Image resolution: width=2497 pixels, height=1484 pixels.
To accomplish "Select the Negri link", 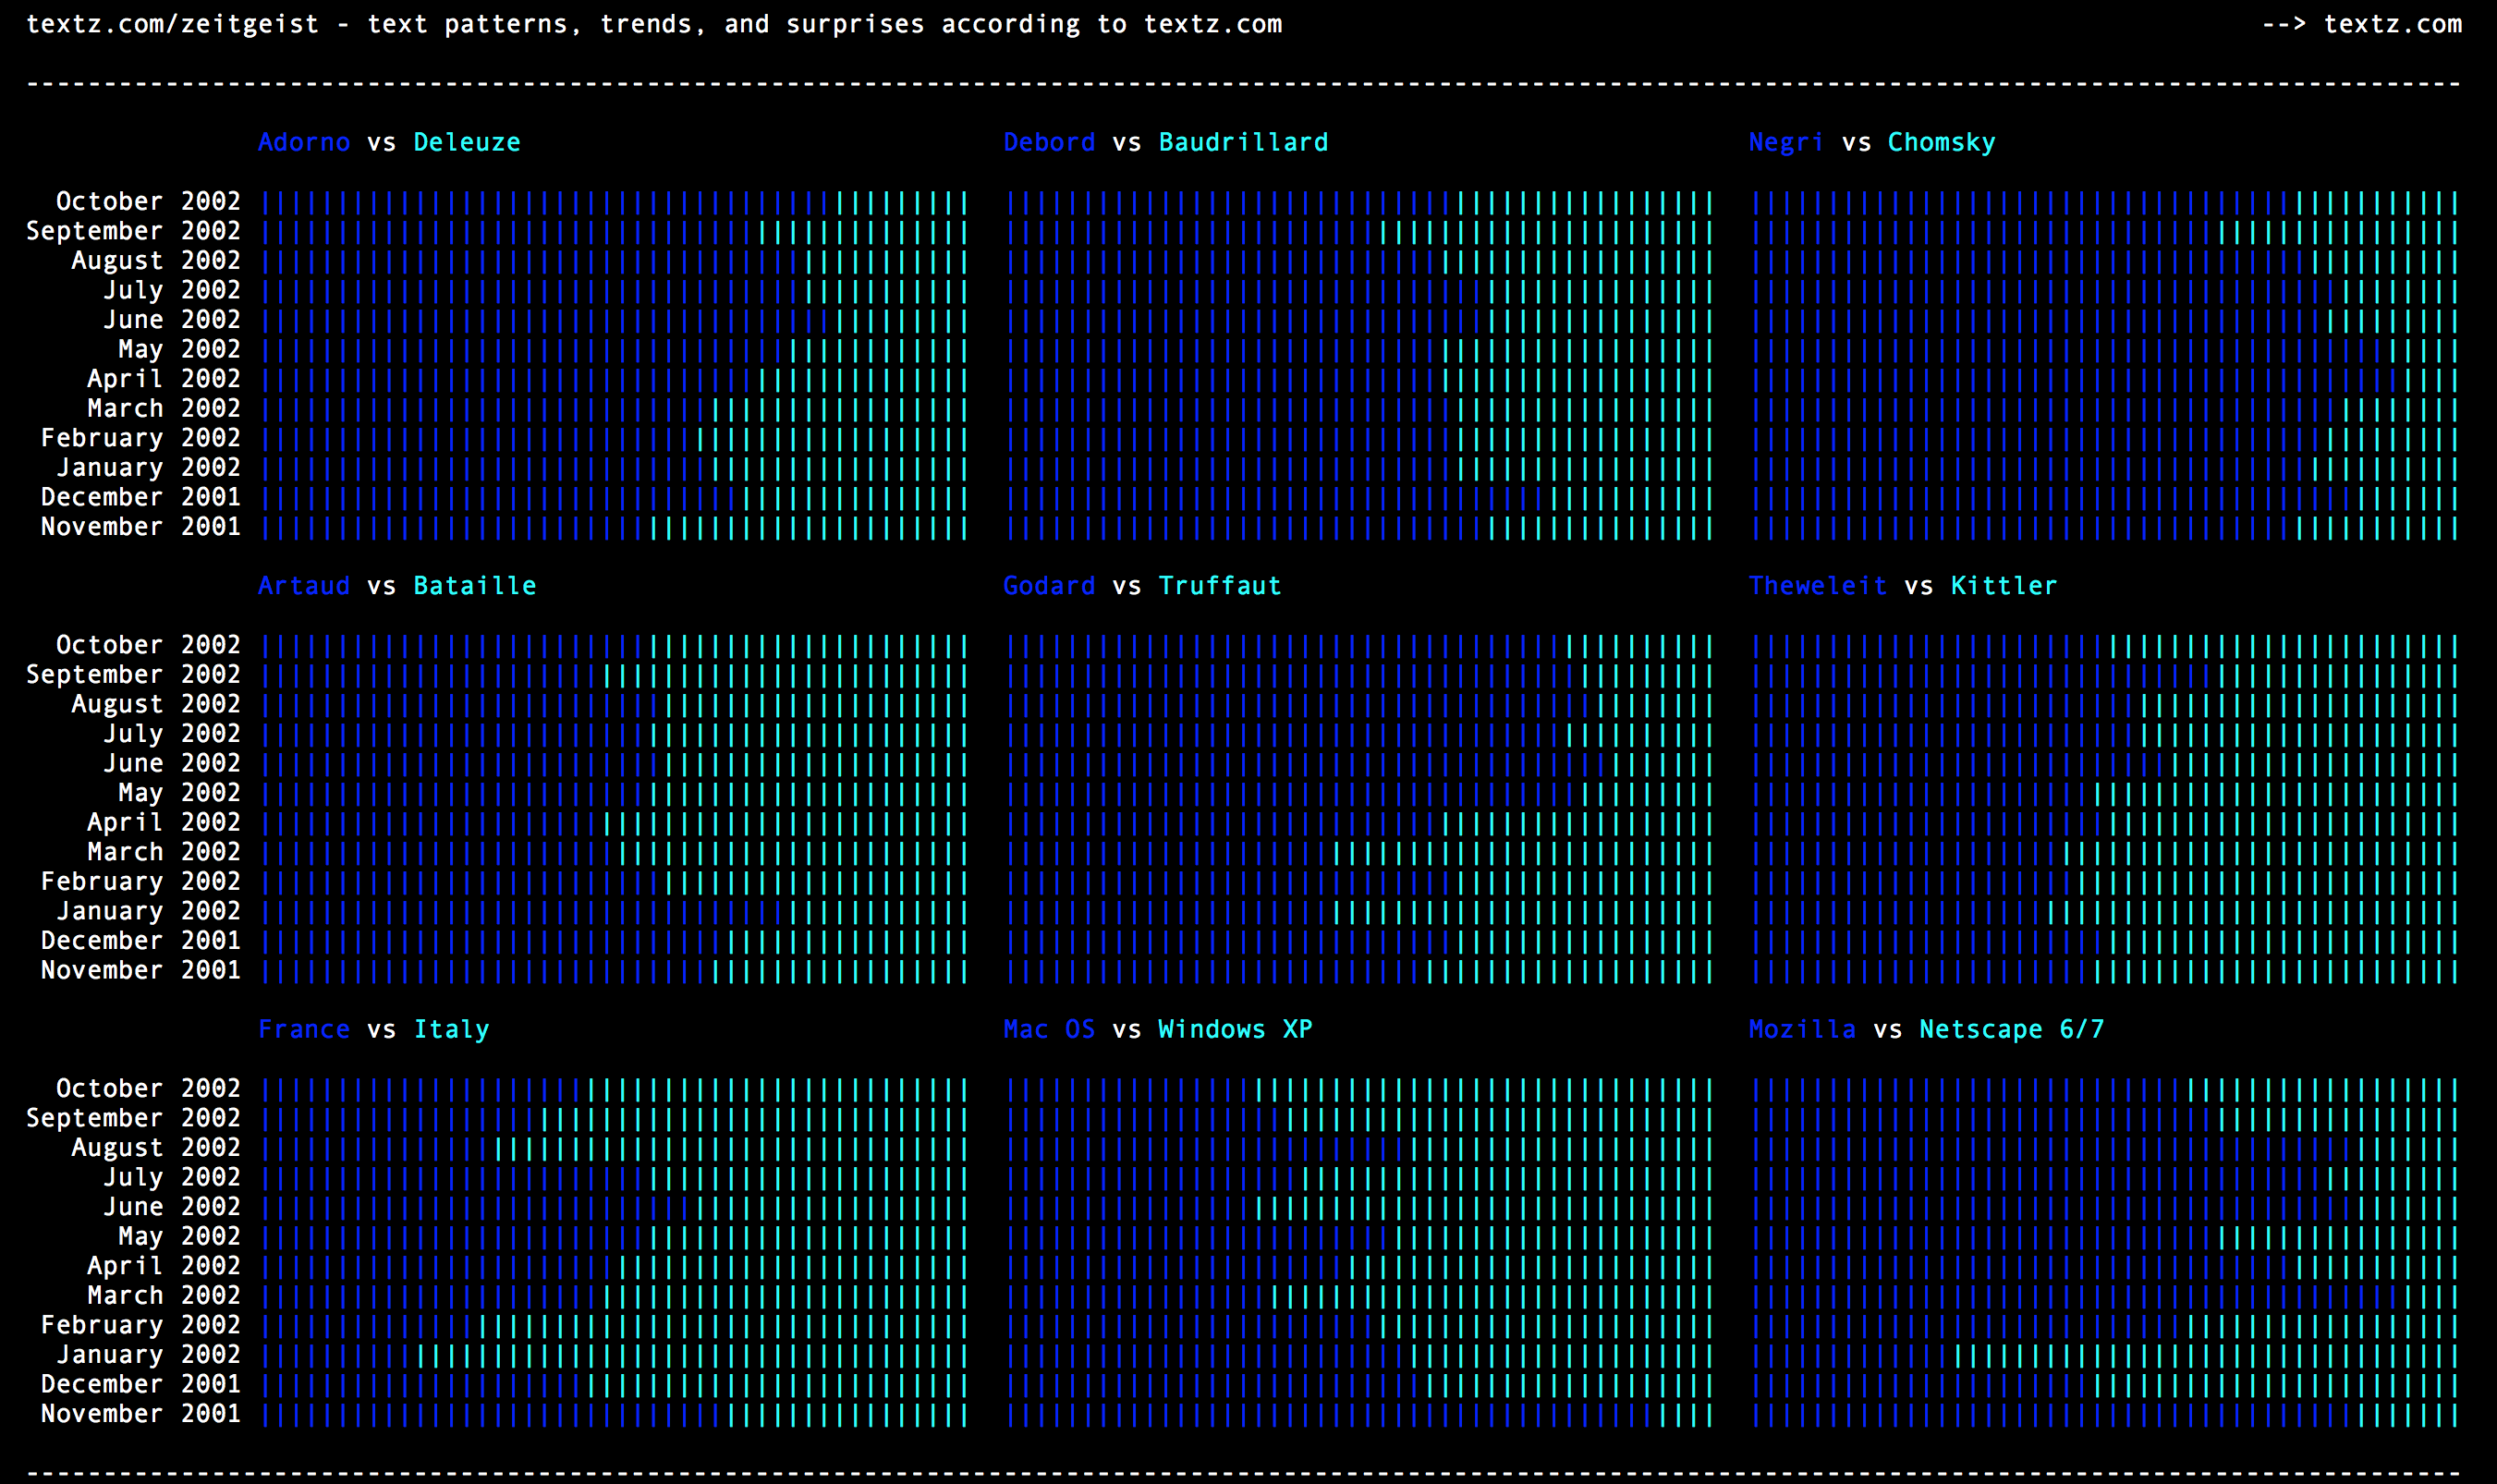I will (1786, 142).
